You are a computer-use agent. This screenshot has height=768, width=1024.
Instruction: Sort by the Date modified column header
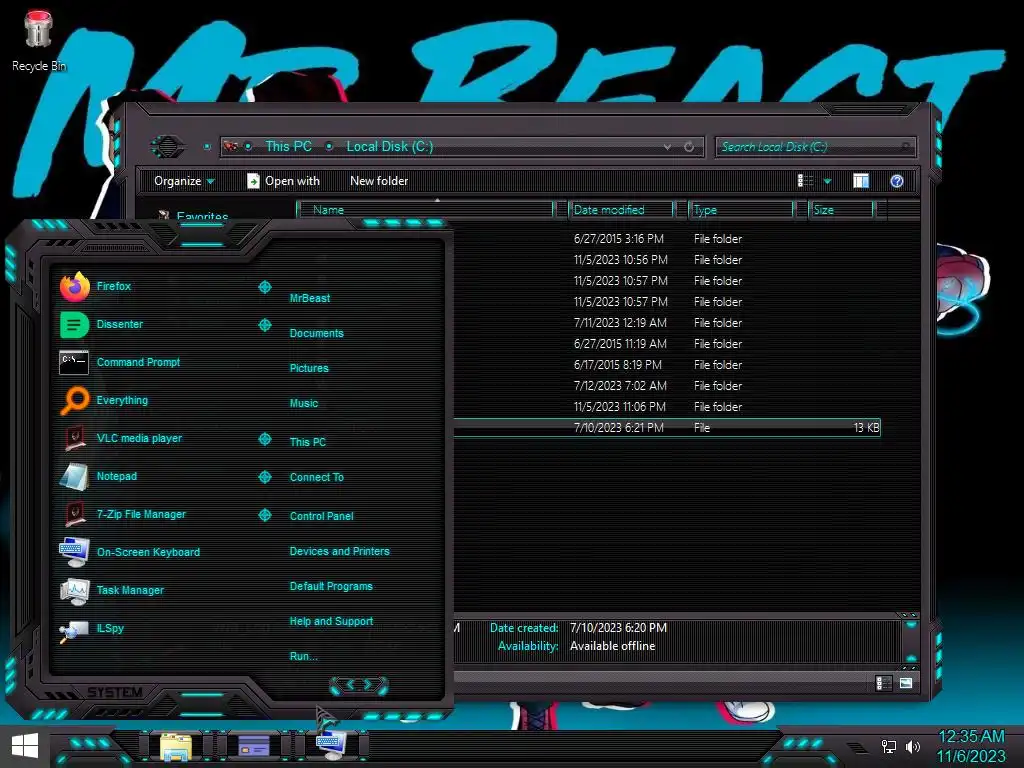(x=620, y=210)
